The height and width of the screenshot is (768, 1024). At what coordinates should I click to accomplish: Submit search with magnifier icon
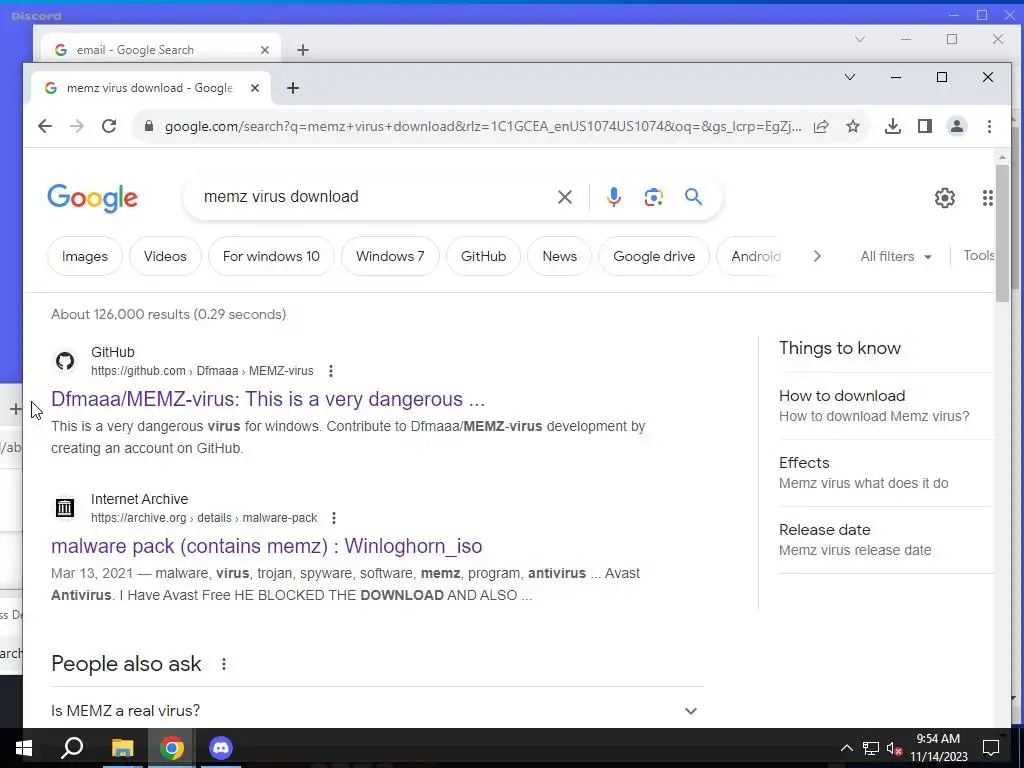coord(694,197)
